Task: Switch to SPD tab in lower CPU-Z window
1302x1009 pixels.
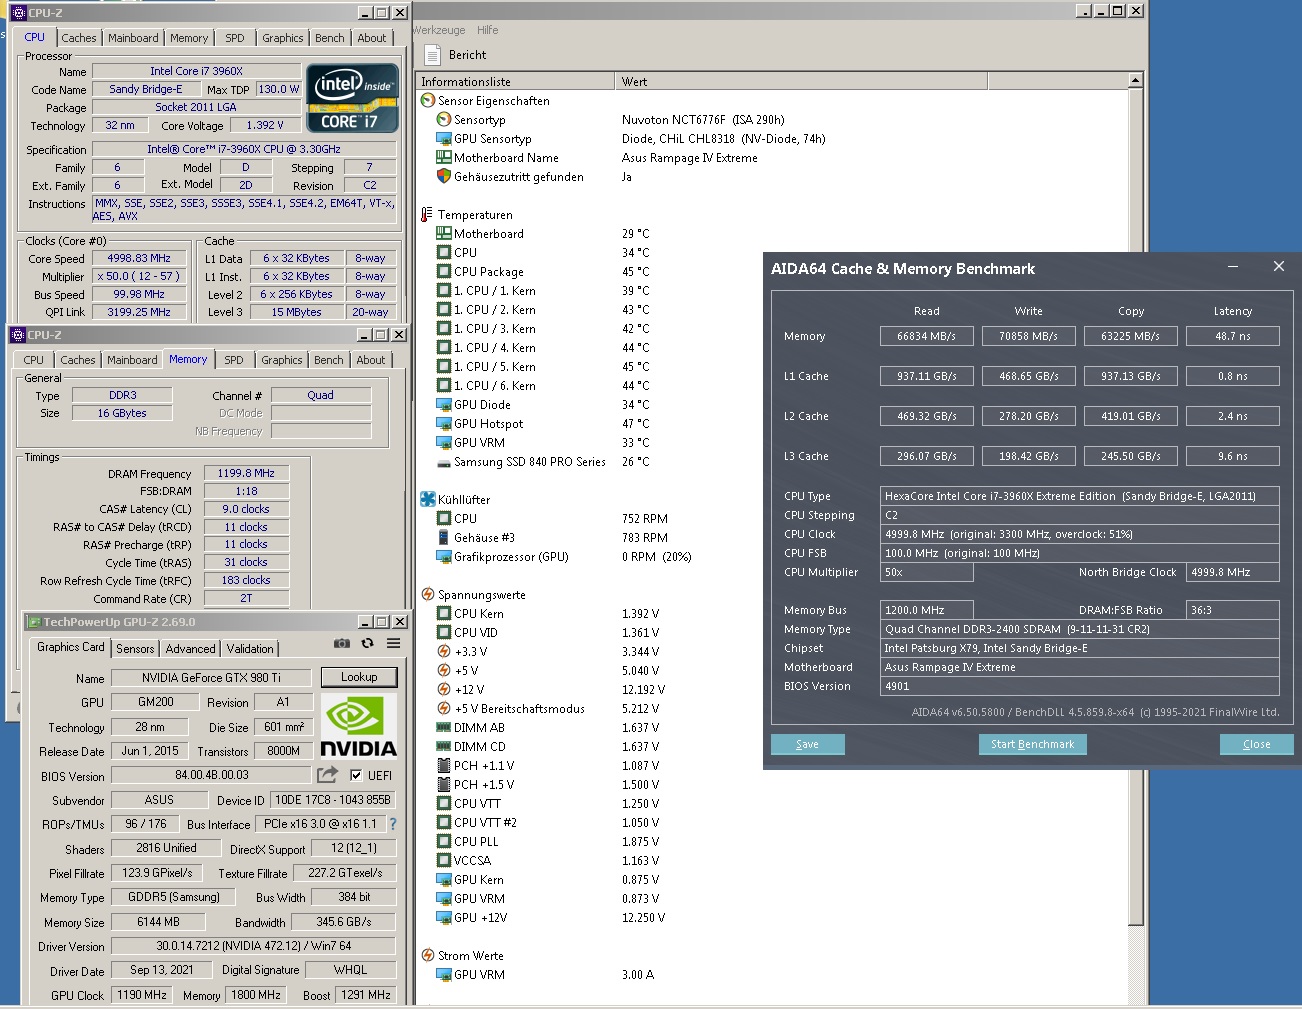Action: point(234,360)
